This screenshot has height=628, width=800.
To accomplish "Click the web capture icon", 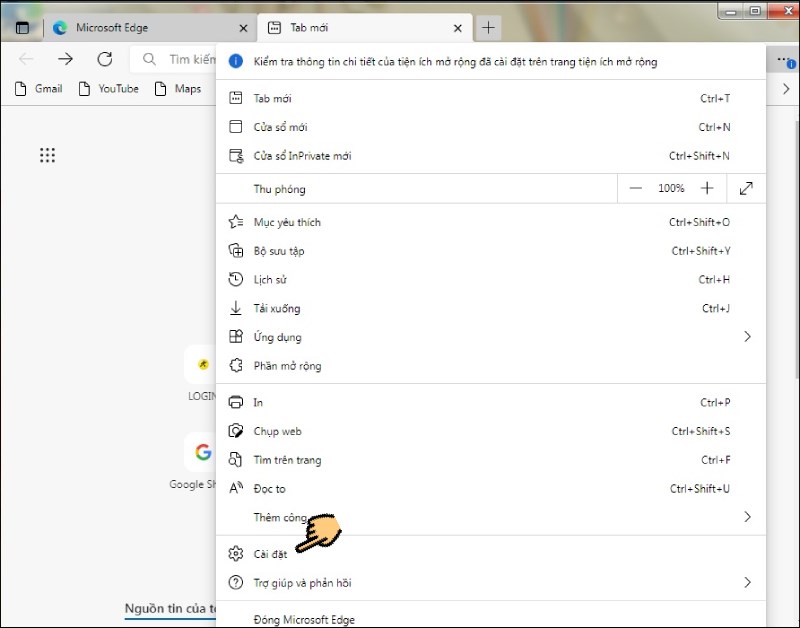I will click(235, 431).
